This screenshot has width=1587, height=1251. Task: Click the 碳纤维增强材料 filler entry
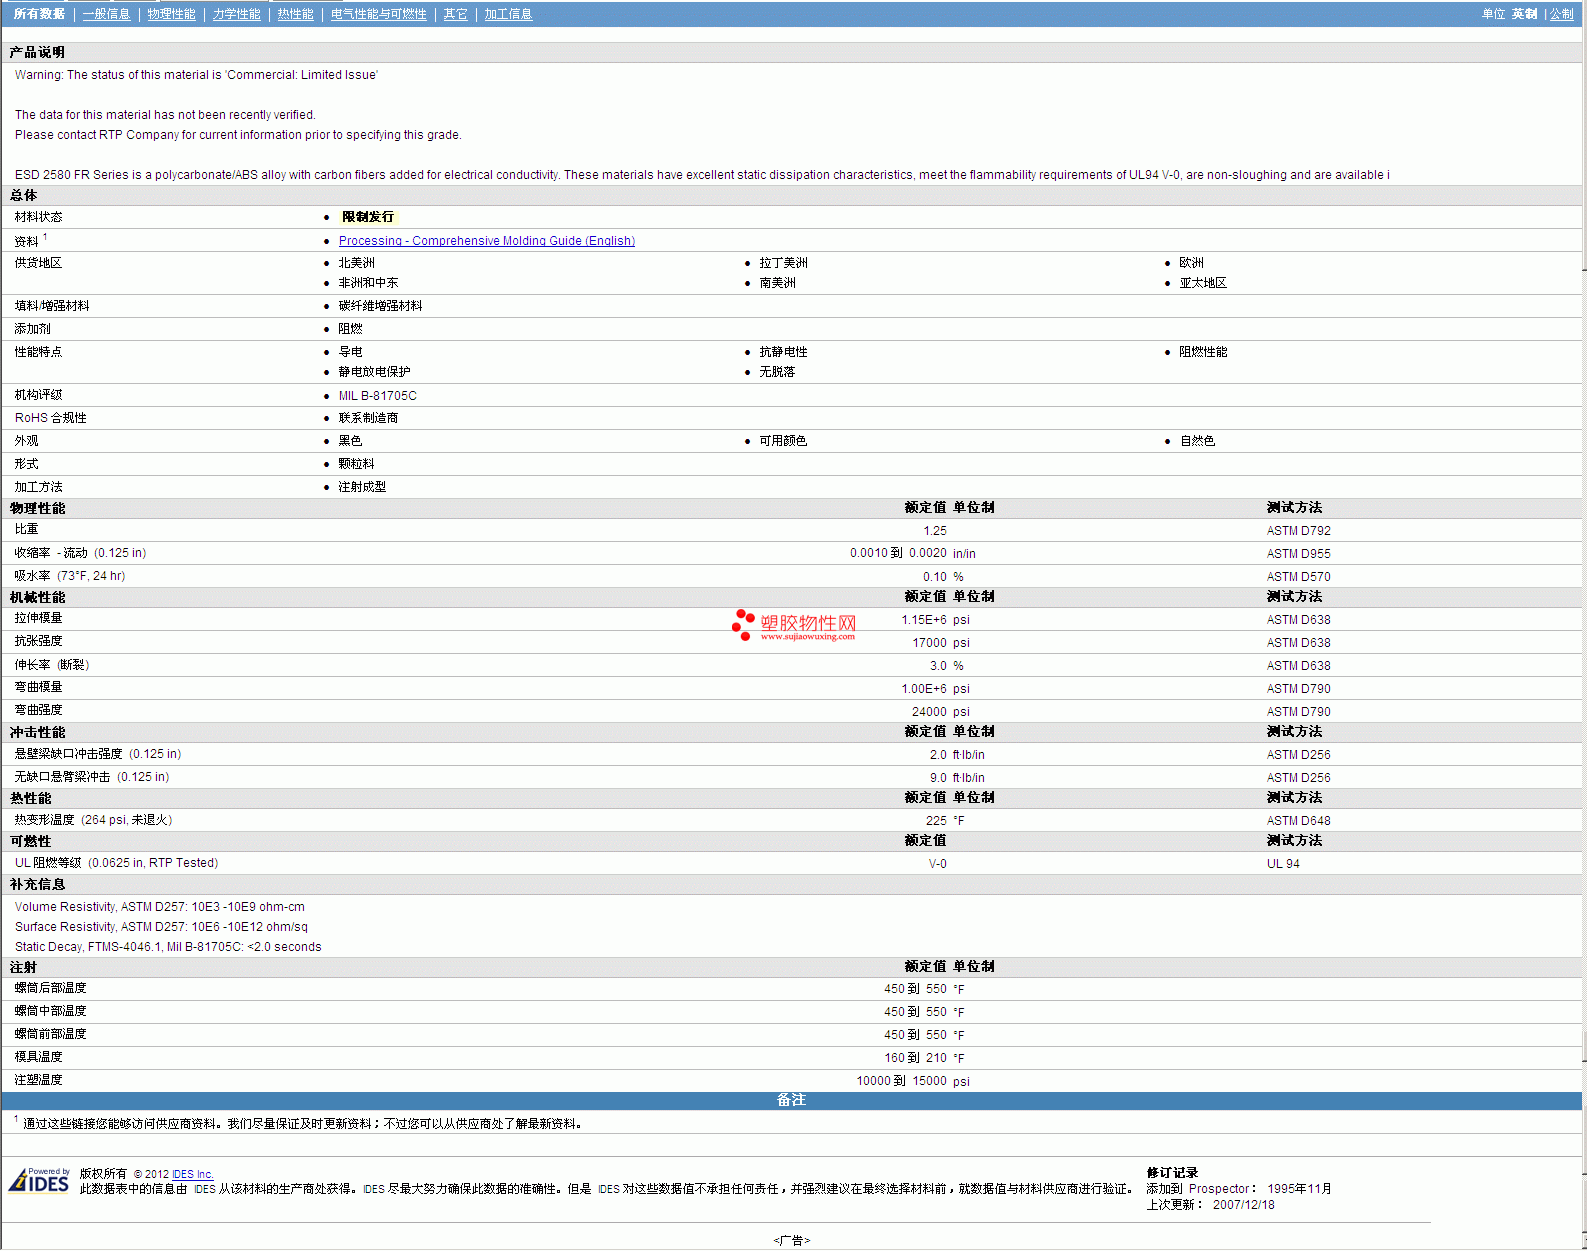[x=380, y=306]
